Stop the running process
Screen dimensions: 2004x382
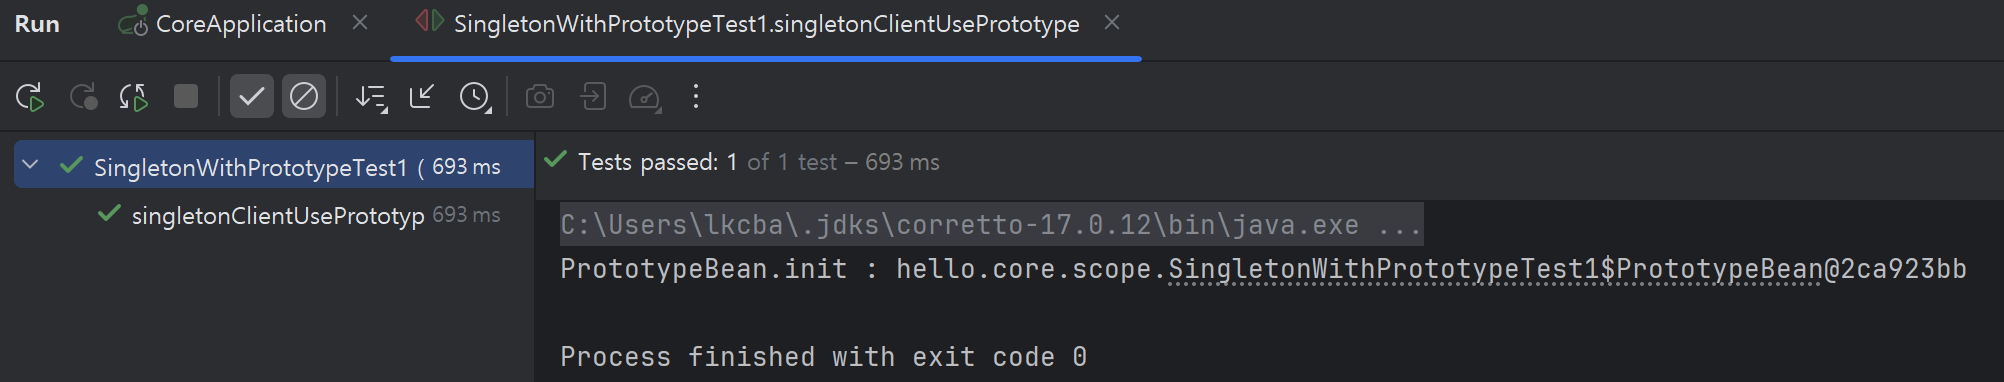pyautogui.click(x=186, y=96)
